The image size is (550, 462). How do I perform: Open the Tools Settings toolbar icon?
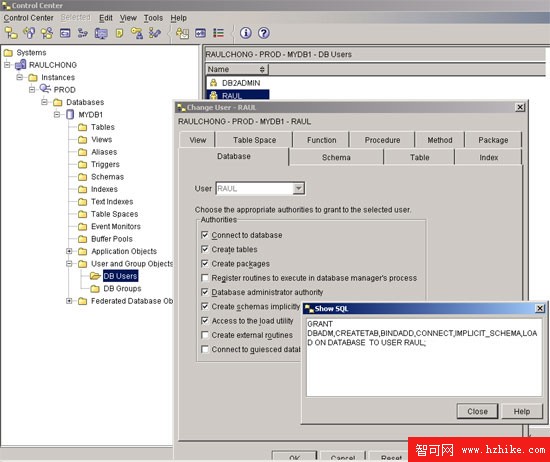200,33
